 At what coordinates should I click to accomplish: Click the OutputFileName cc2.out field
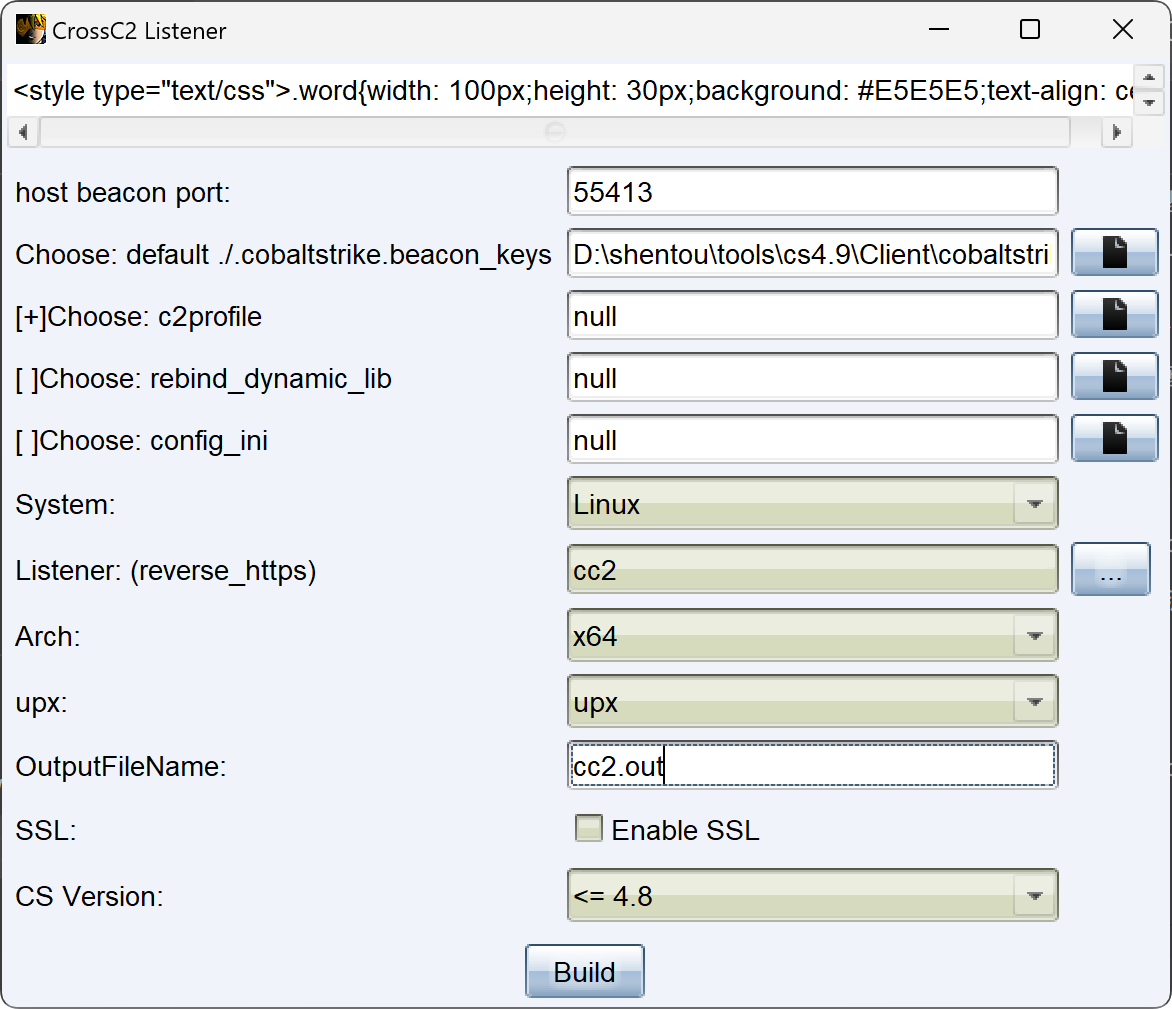coord(812,765)
